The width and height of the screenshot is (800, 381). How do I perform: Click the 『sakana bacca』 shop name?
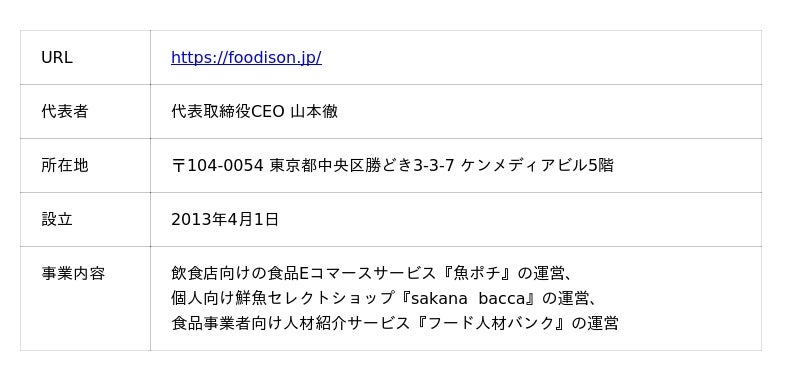pos(468,298)
